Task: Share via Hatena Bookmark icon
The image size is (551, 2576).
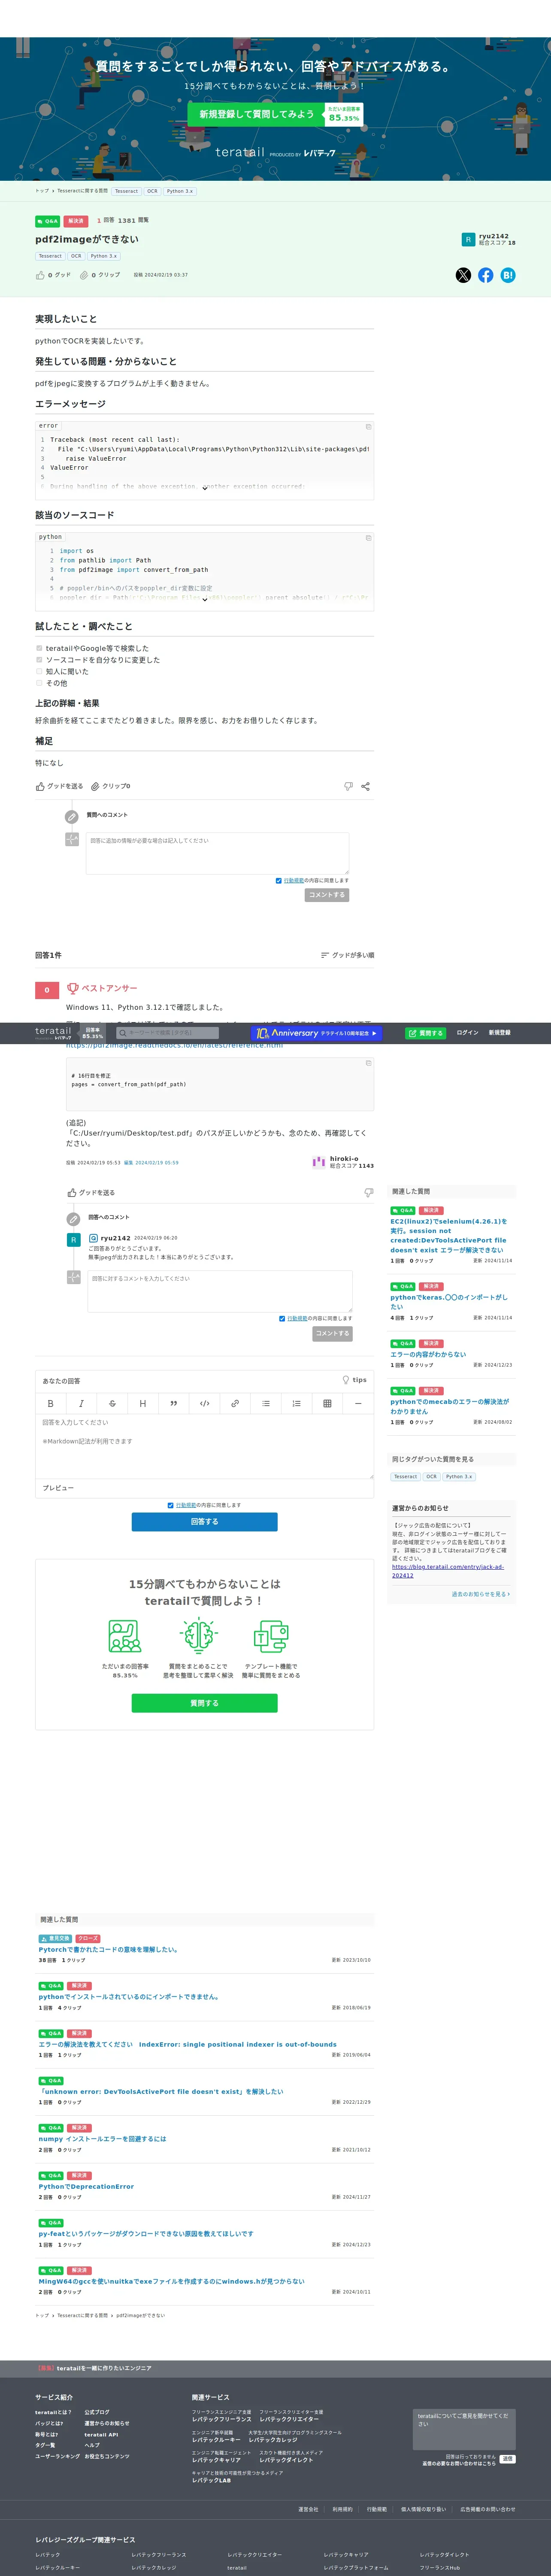Action: pyautogui.click(x=508, y=275)
